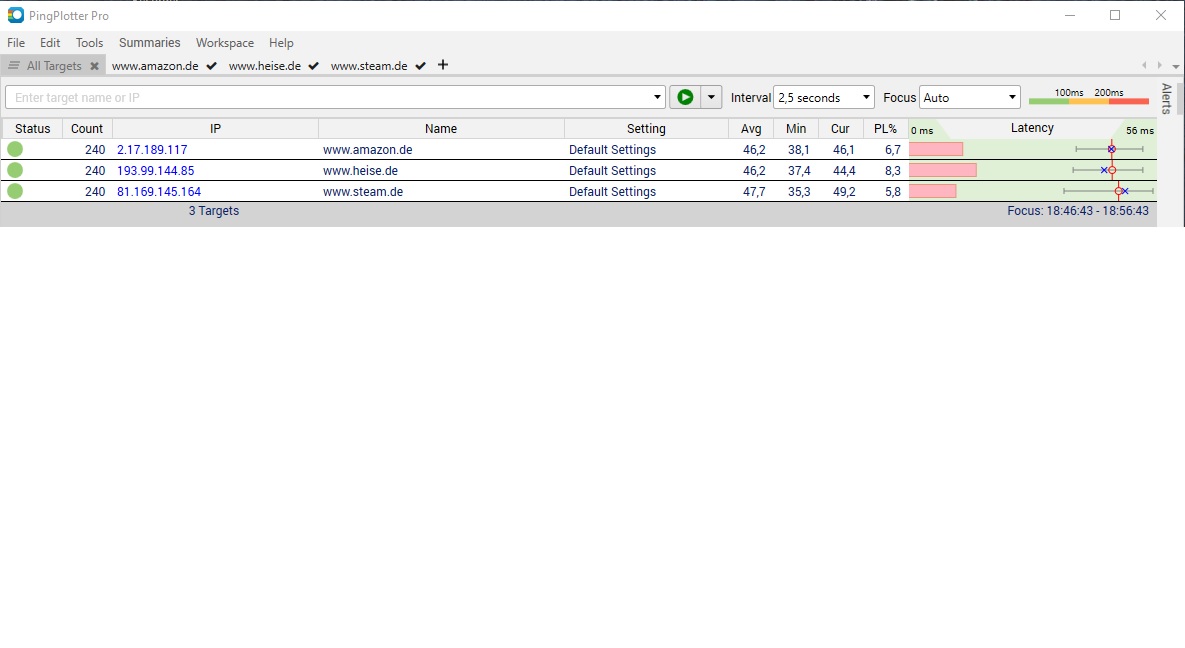Expand the target address history dropdown
Image resolution: width=1185 pixels, height=648 pixels.
click(657, 98)
